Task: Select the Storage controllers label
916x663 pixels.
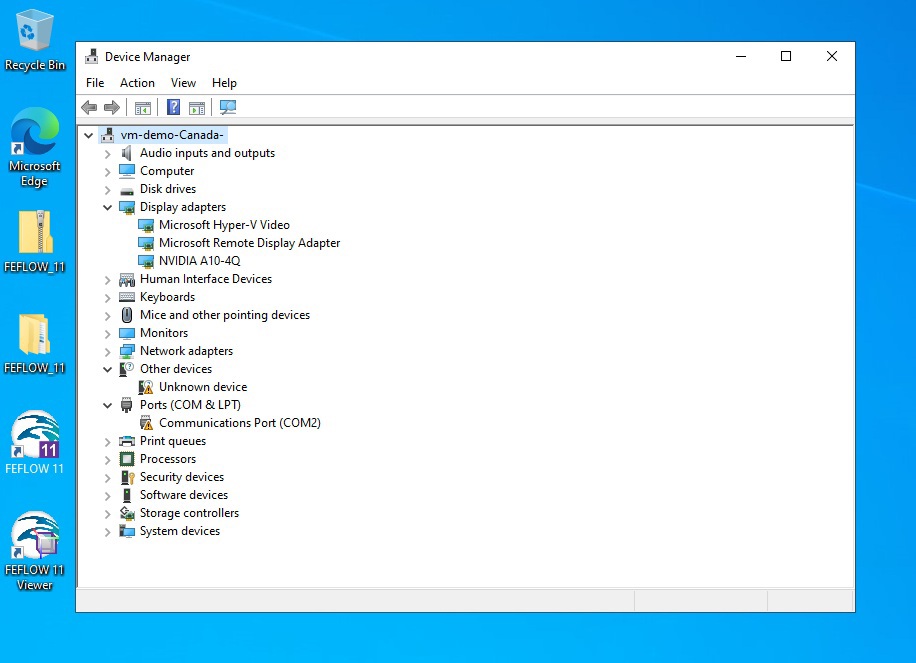Action: tap(190, 513)
